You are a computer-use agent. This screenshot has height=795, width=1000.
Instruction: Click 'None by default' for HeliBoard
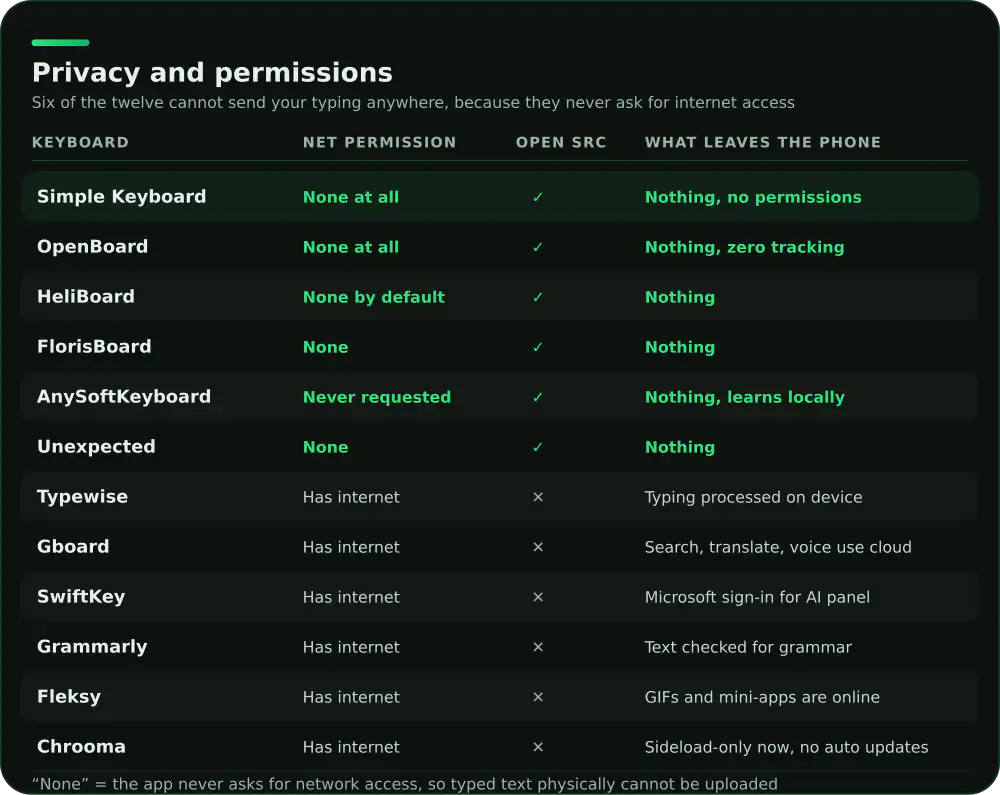tap(374, 297)
